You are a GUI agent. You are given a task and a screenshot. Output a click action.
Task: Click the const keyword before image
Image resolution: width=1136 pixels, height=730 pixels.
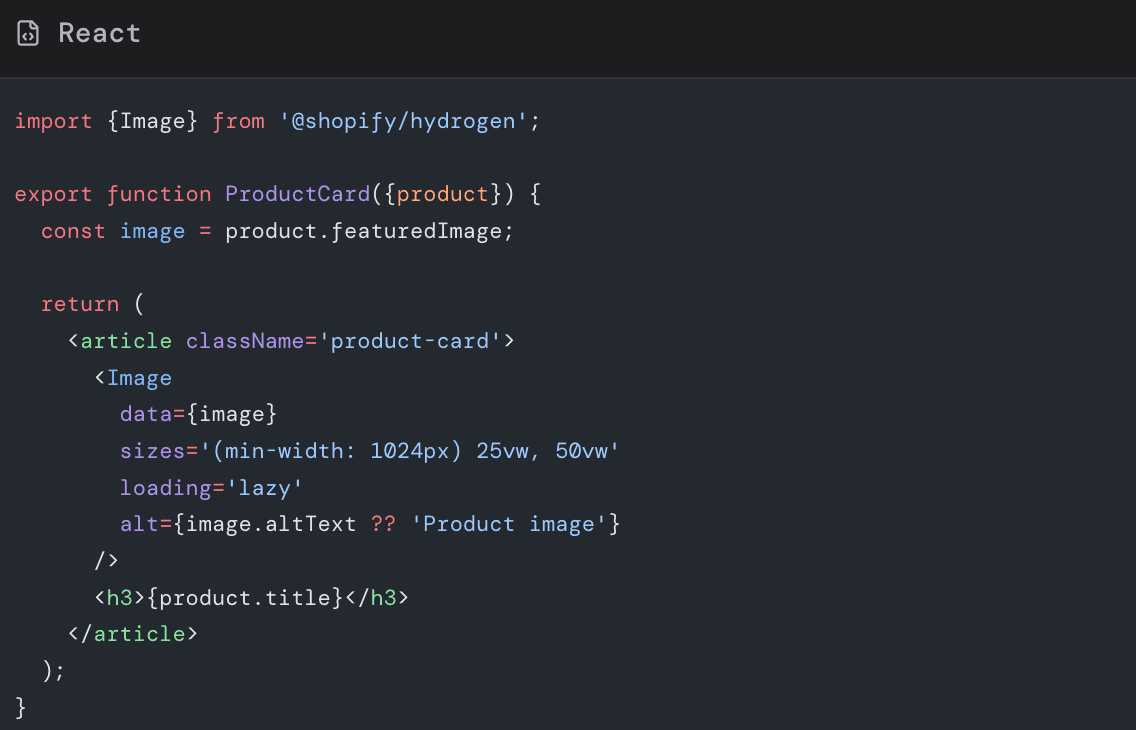[72, 231]
